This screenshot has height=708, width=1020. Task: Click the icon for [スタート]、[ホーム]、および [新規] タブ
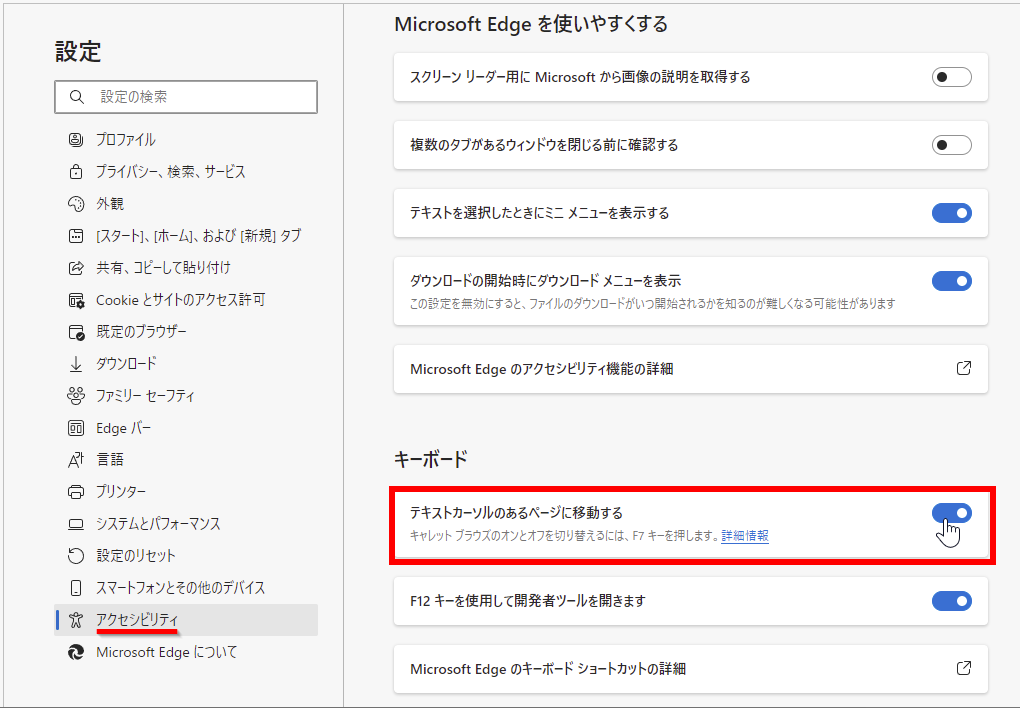[76, 236]
